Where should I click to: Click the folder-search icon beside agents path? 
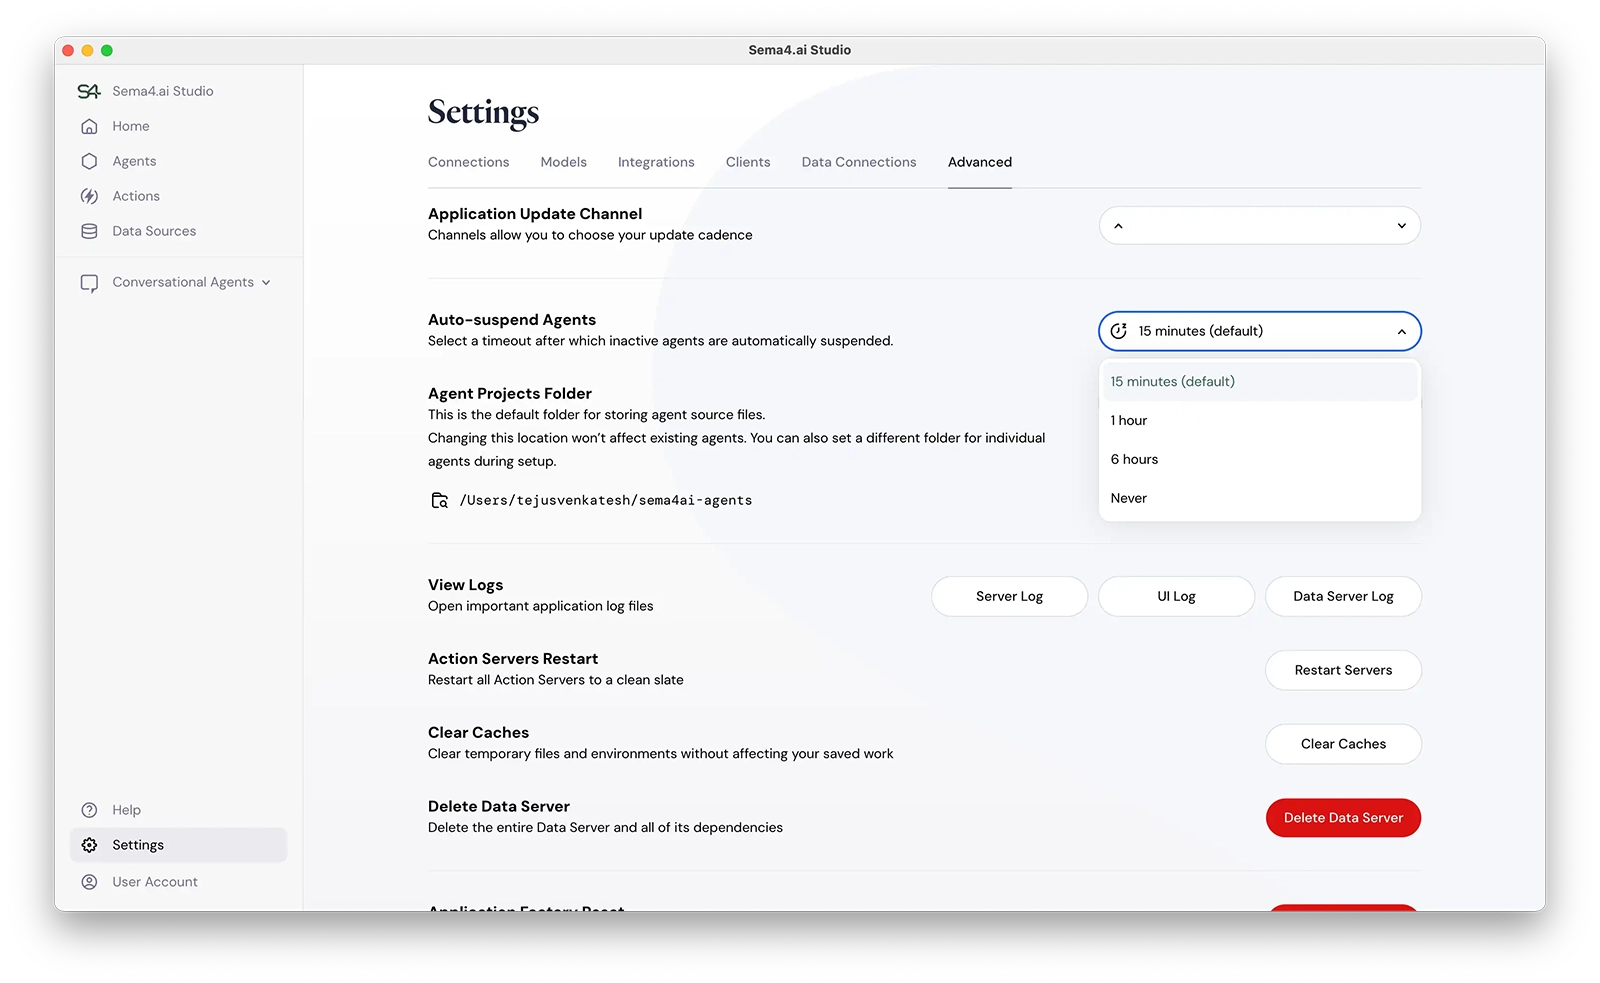tap(439, 500)
